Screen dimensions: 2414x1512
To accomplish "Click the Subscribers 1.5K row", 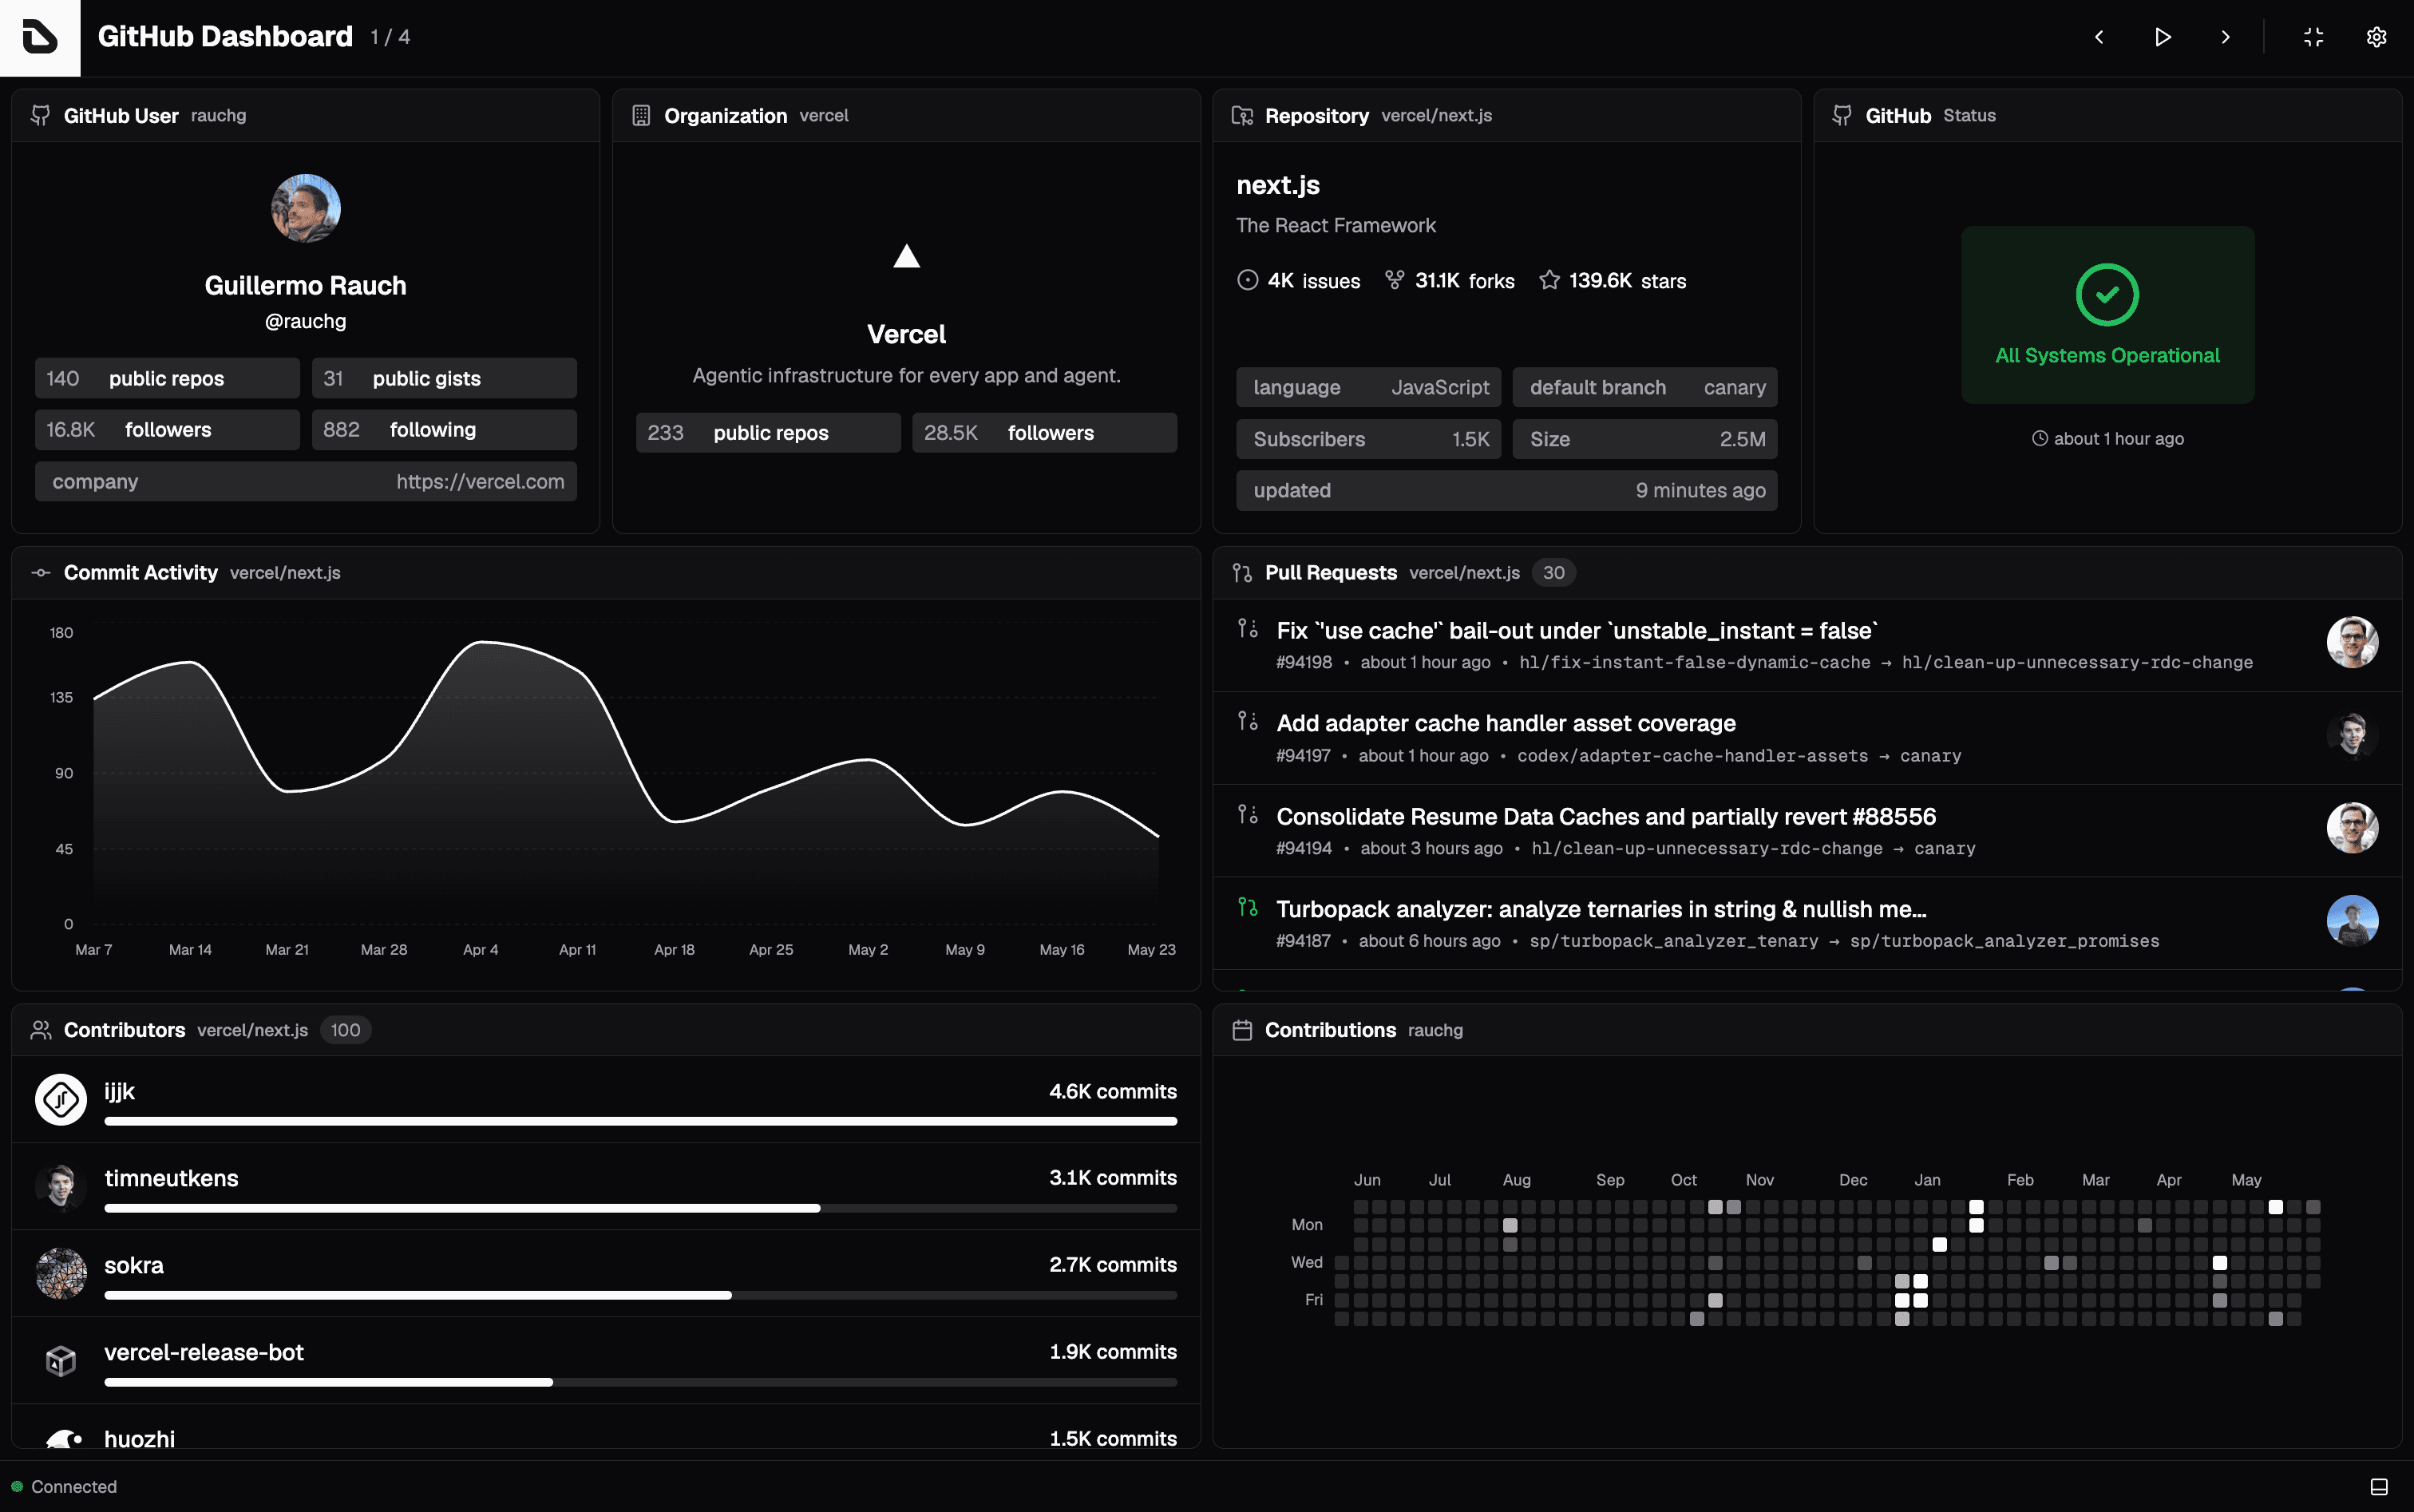I will tap(1369, 438).
